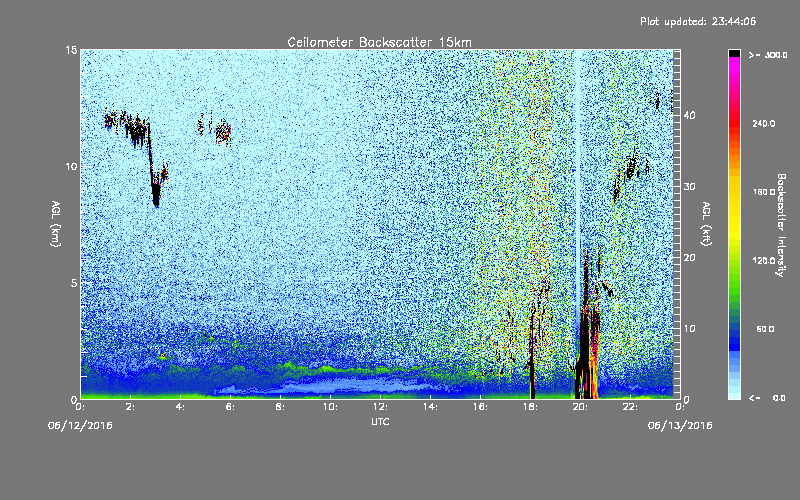
Task: Click the '12:' hour tick label
Action: click(x=380, y=407)
